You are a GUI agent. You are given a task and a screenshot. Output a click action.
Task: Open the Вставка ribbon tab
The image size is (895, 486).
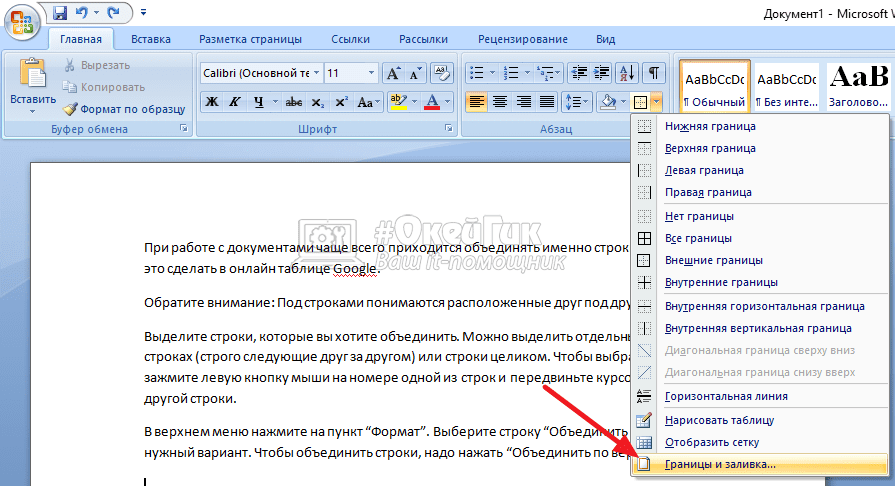coord(151,39)
